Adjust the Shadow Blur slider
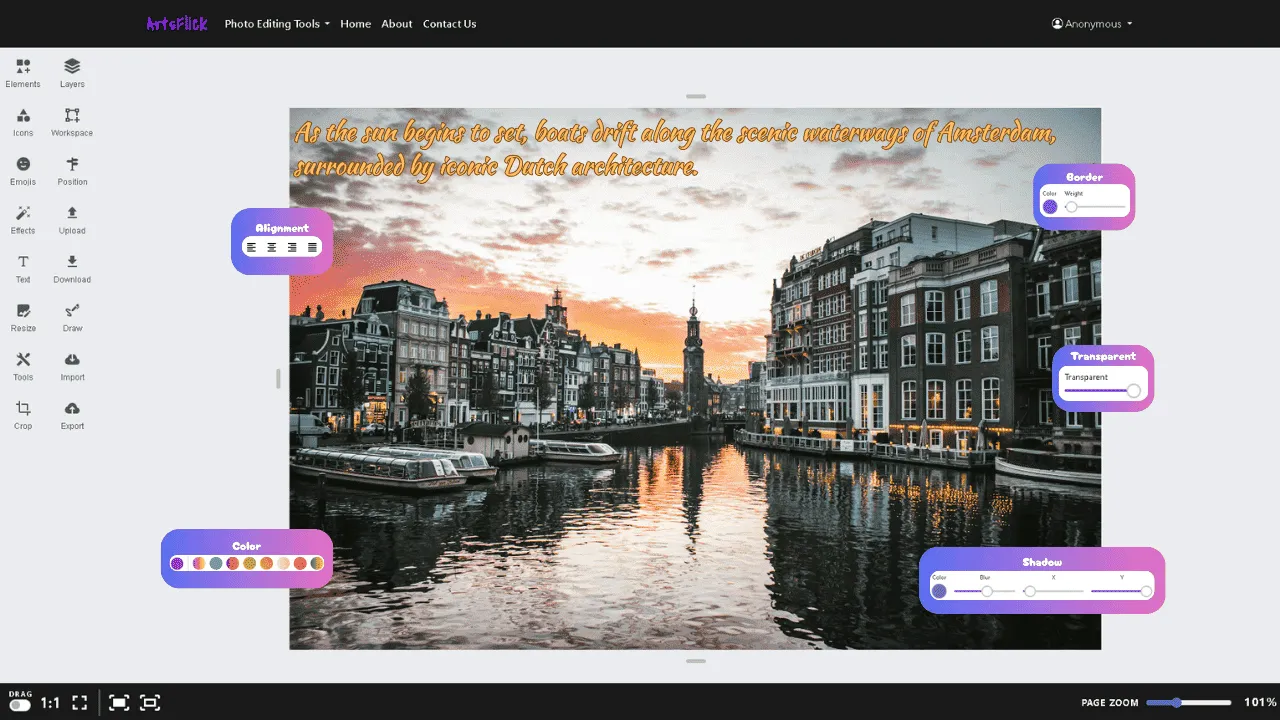The width and height of the screenshot is (1280, 720). click(x=985, y=591)
